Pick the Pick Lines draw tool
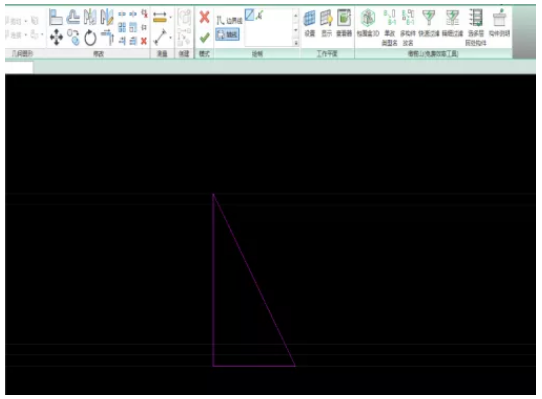The height and width of the screenshot is (399, 542). click(260, 15)
